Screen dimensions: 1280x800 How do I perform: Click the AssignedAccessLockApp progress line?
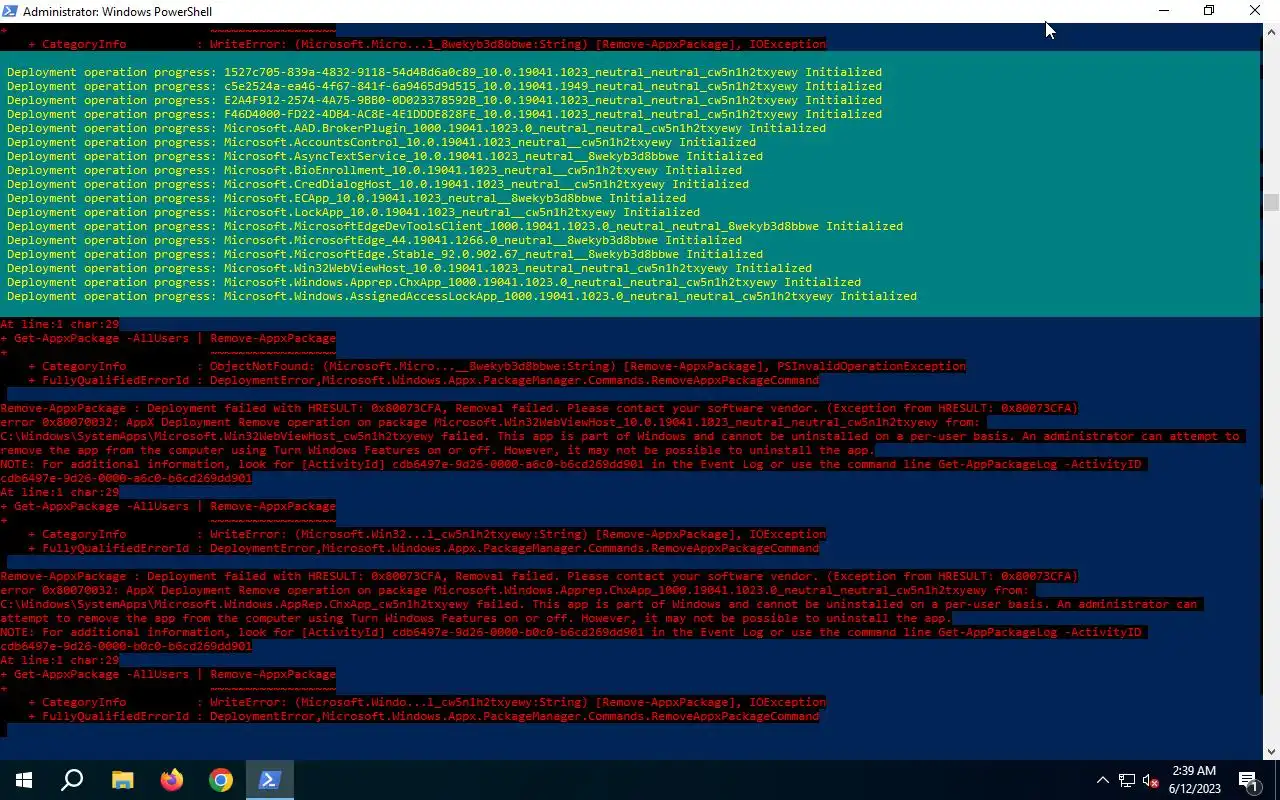pos(462,296)
